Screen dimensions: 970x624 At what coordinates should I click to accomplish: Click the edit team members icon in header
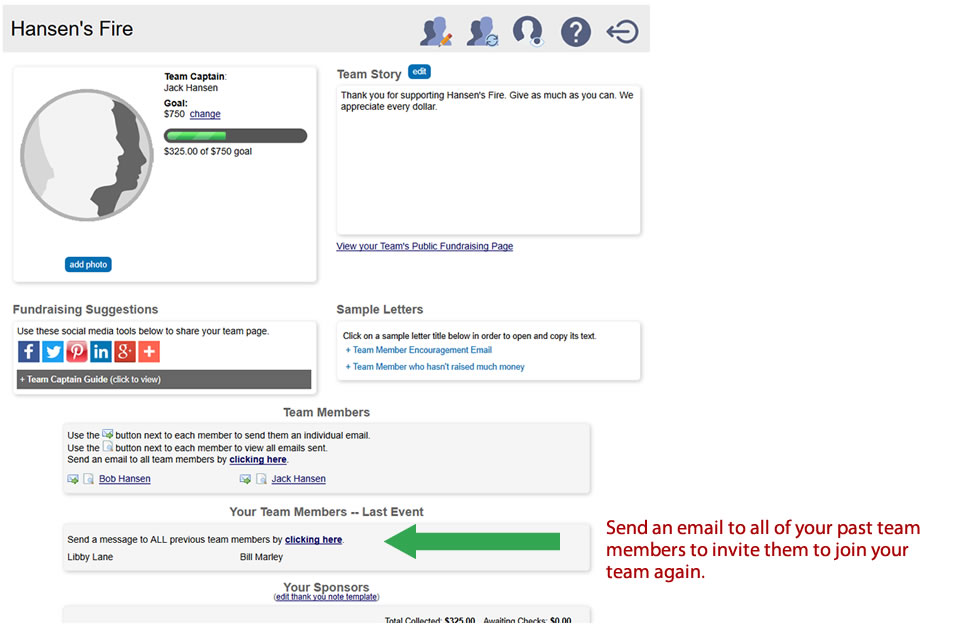(x=436, y=31)
